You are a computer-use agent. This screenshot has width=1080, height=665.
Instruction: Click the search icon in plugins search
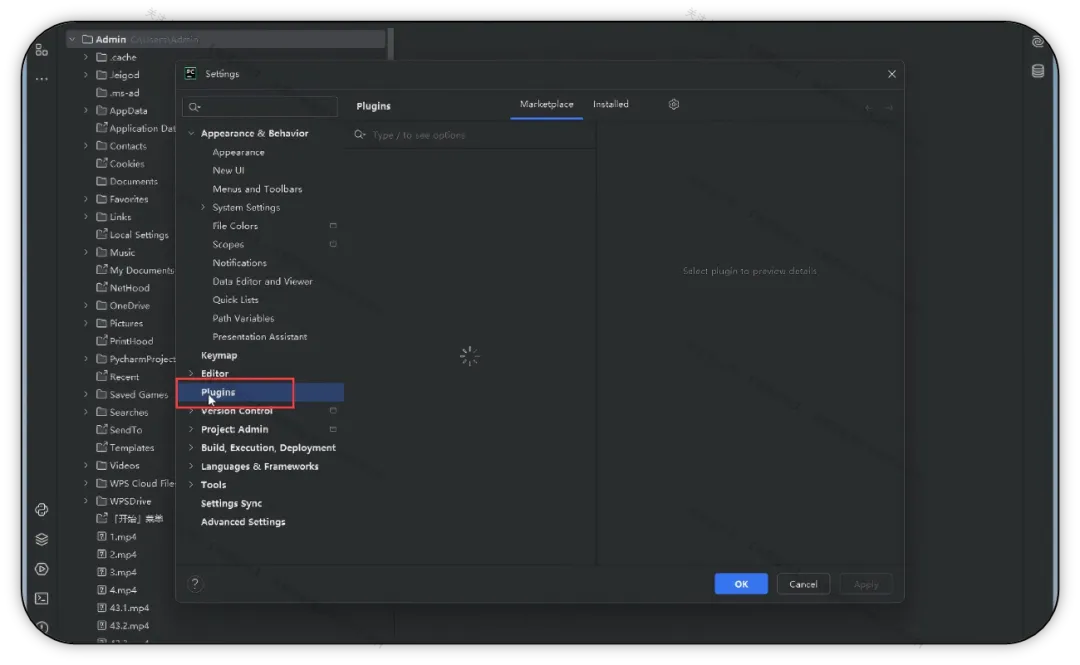pyautogui.click(x=360, y=135)
